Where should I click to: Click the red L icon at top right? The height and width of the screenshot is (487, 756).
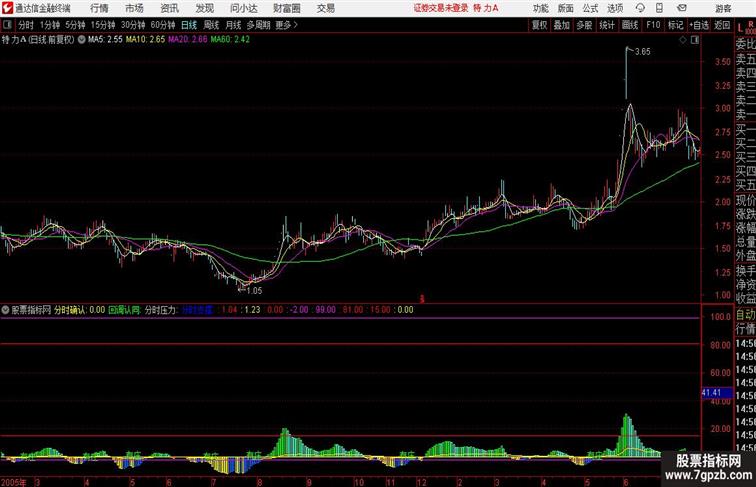(x=741, y=28)
